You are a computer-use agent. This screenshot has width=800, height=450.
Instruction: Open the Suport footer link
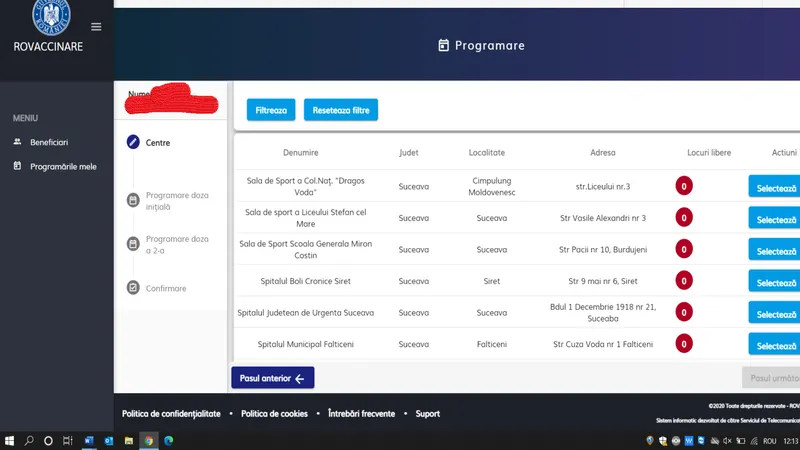tap(427, 414)
